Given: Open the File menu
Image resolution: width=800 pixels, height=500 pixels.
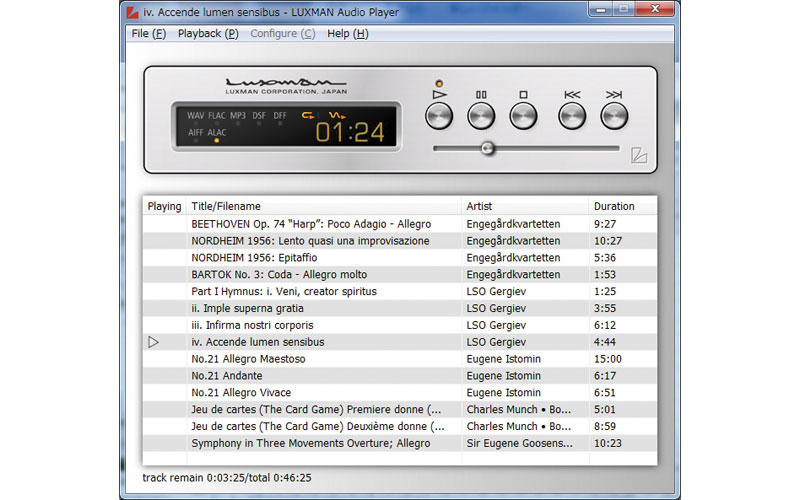Looking at the screenshot, I should (x=148, y=34).
